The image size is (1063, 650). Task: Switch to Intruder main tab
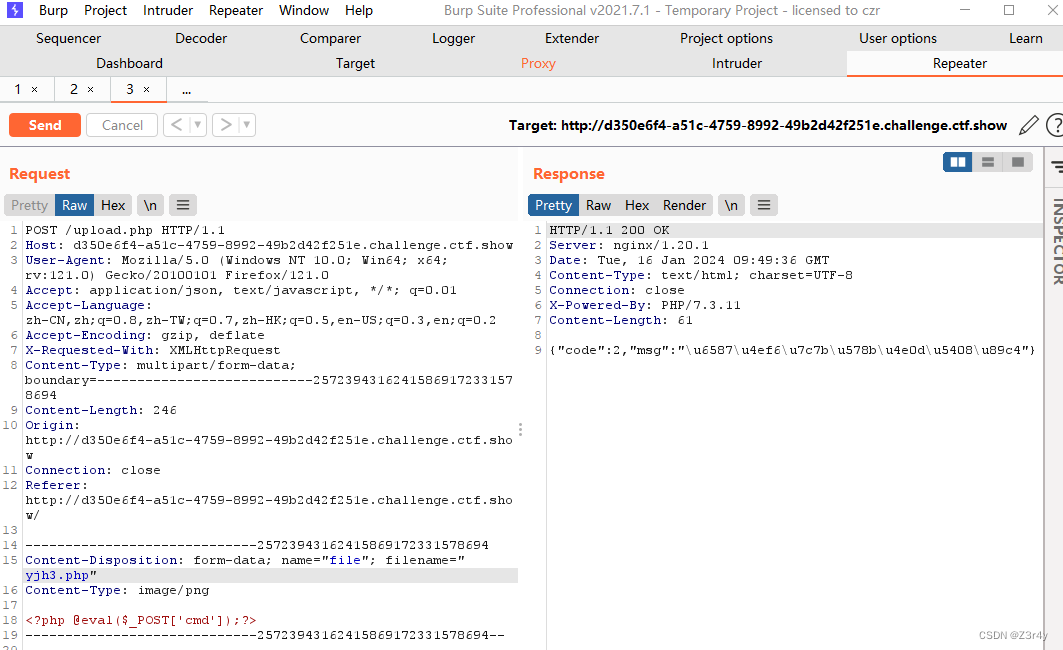[737, 63]
